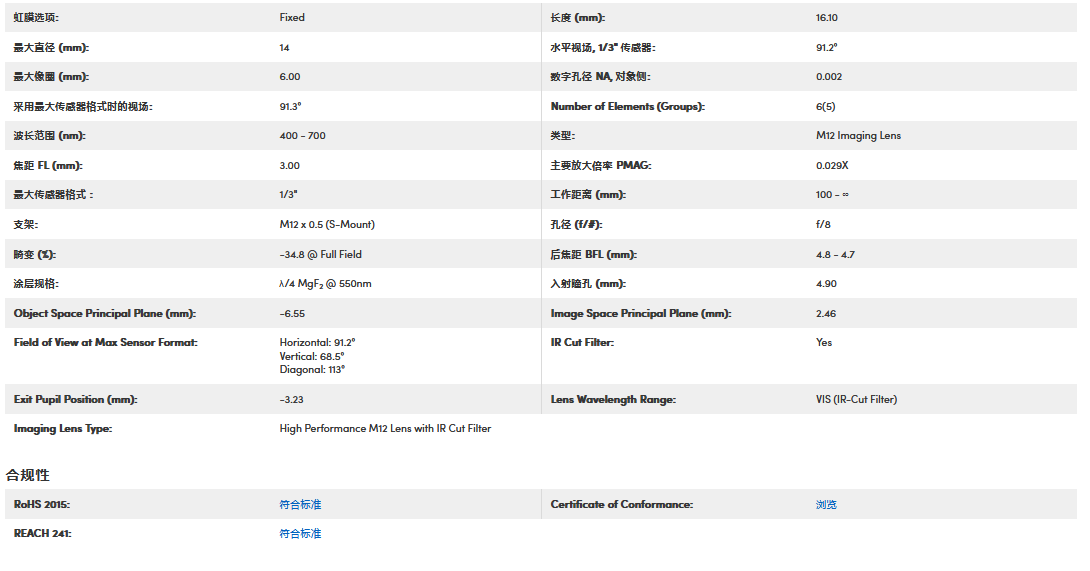
Task: Click the 虹膜选项 Fixed value
Action: tap(292, 18)
